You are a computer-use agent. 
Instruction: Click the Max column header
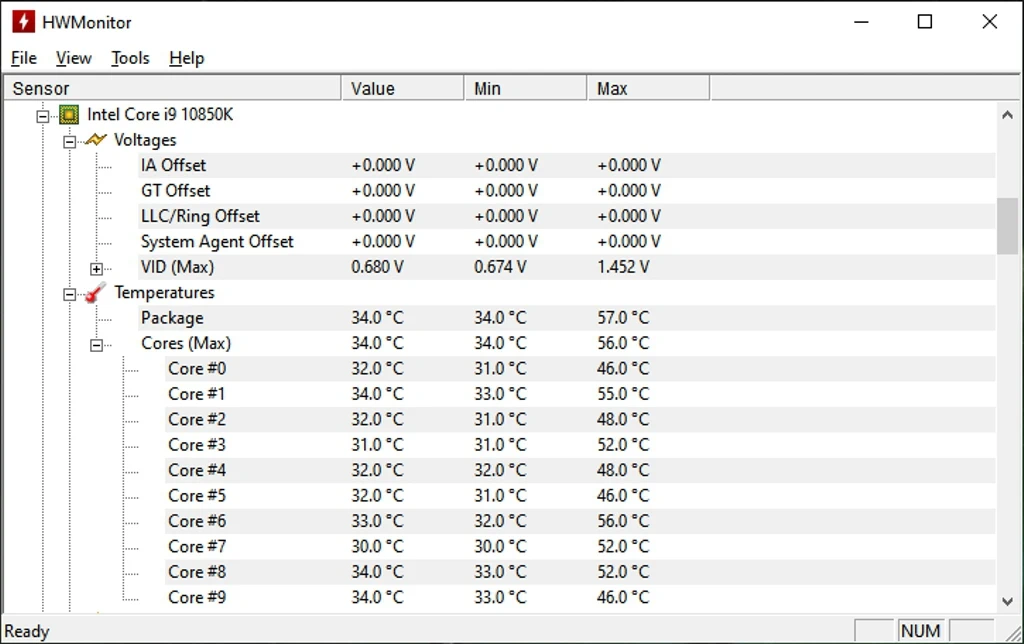coord(648,88)
